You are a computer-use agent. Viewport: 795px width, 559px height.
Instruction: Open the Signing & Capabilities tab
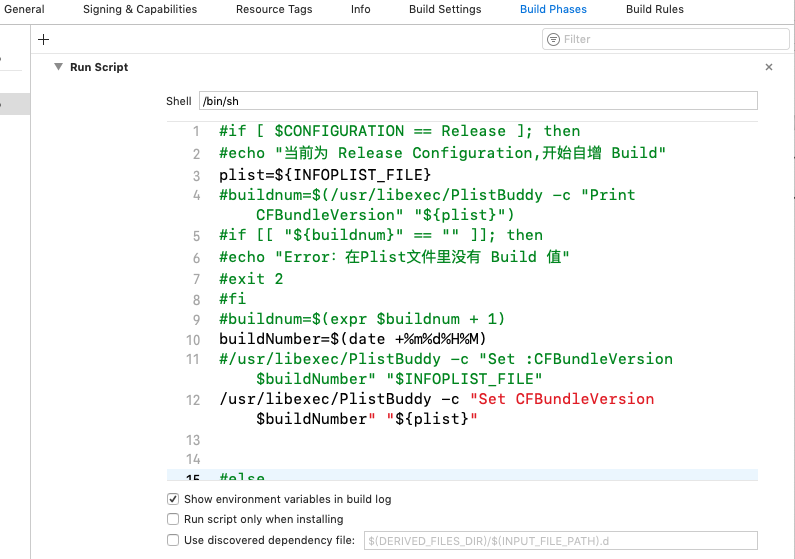(140, 9)
